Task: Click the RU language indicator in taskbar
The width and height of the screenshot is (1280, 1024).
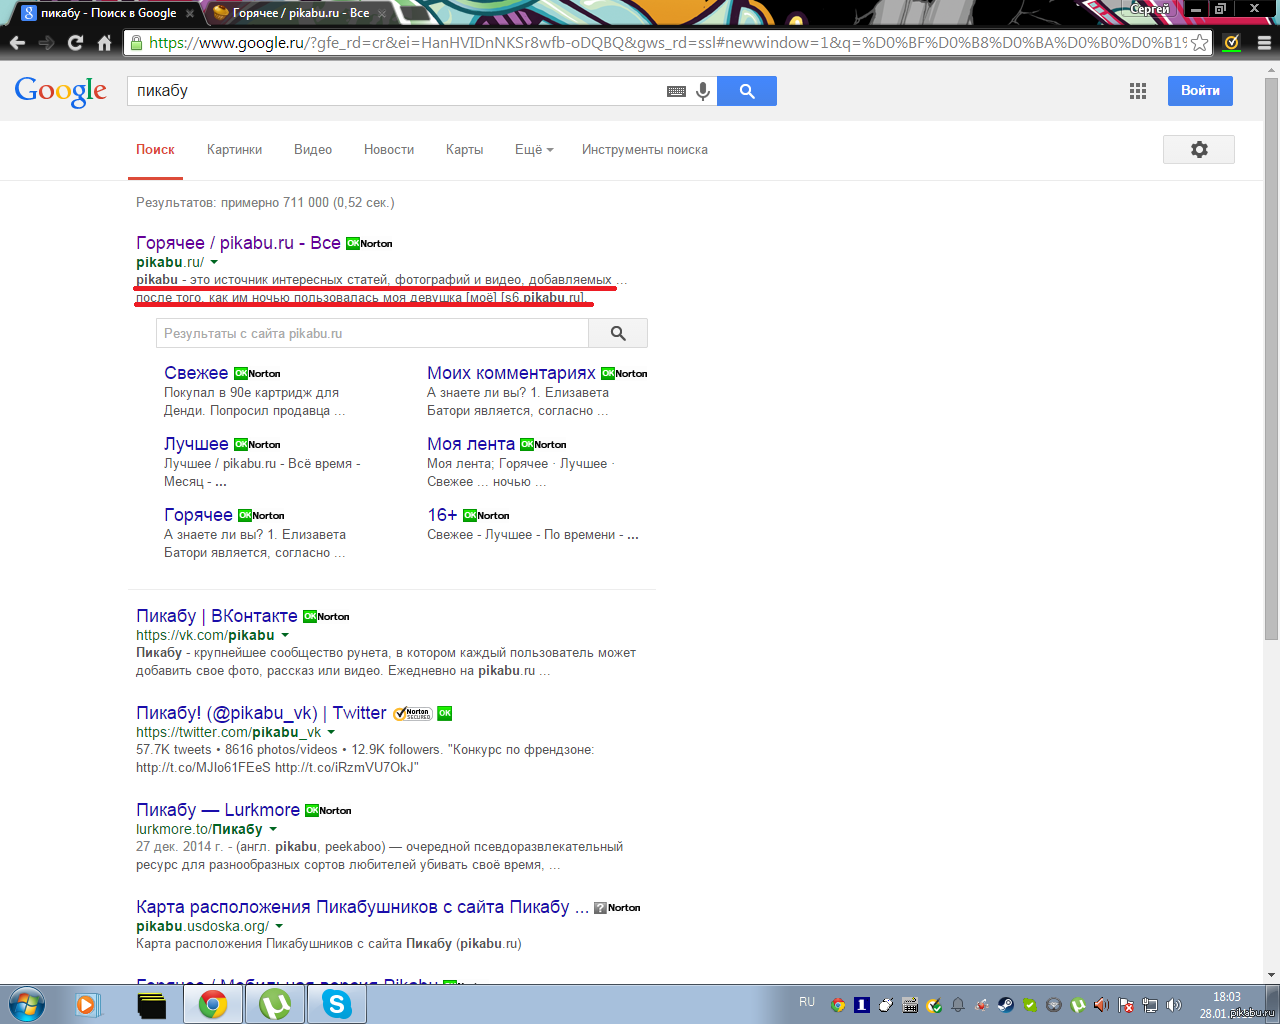Action: tap(807, 1002)
